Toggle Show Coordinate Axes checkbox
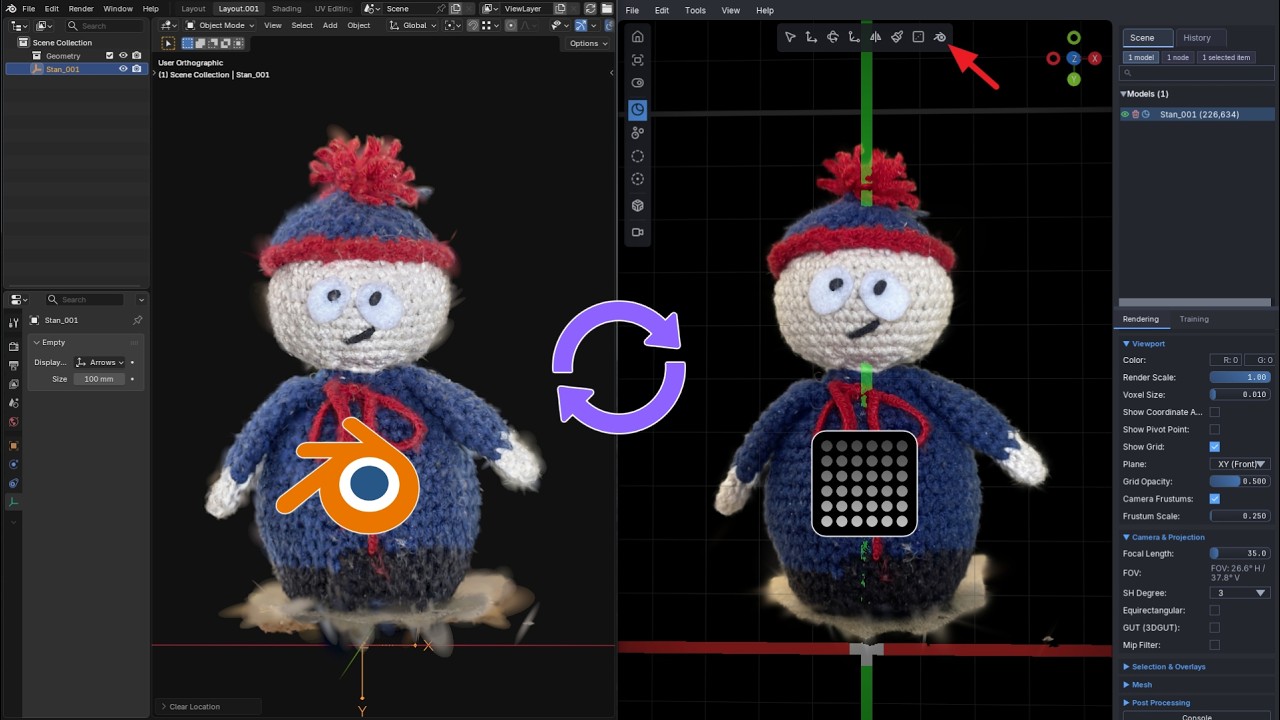1280x720 pixels. 1215,412
